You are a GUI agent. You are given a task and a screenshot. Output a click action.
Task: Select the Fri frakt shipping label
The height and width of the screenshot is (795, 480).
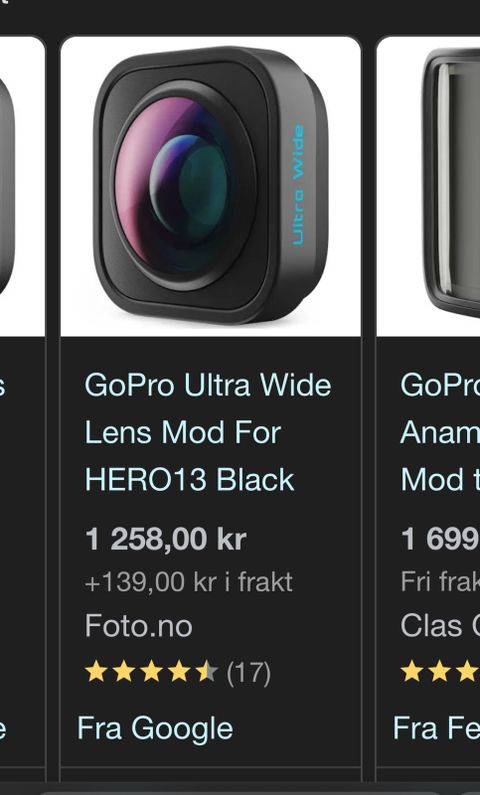click(x=440, y=582)
